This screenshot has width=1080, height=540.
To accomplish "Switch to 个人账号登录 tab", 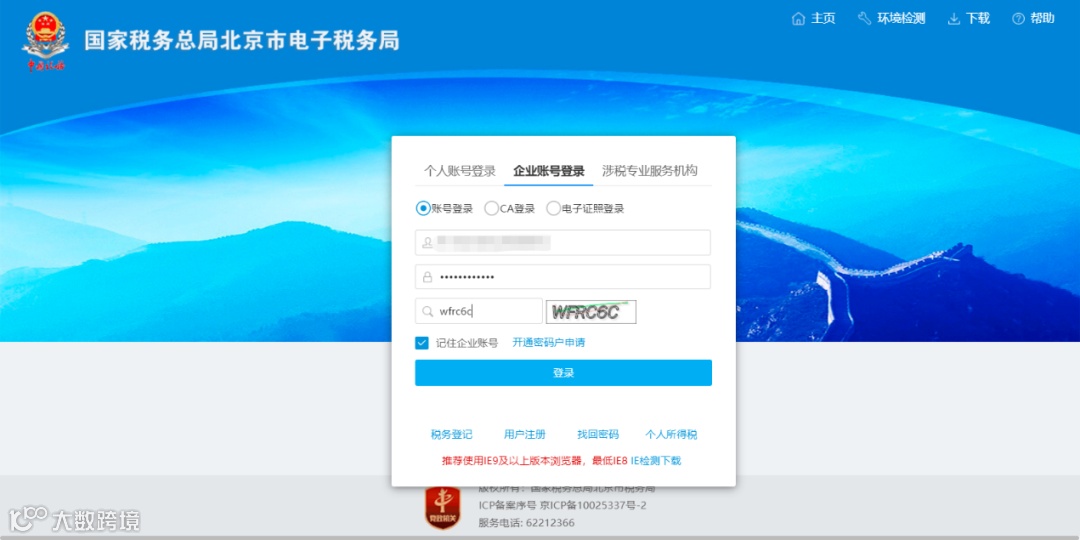I will click(459, 172).
